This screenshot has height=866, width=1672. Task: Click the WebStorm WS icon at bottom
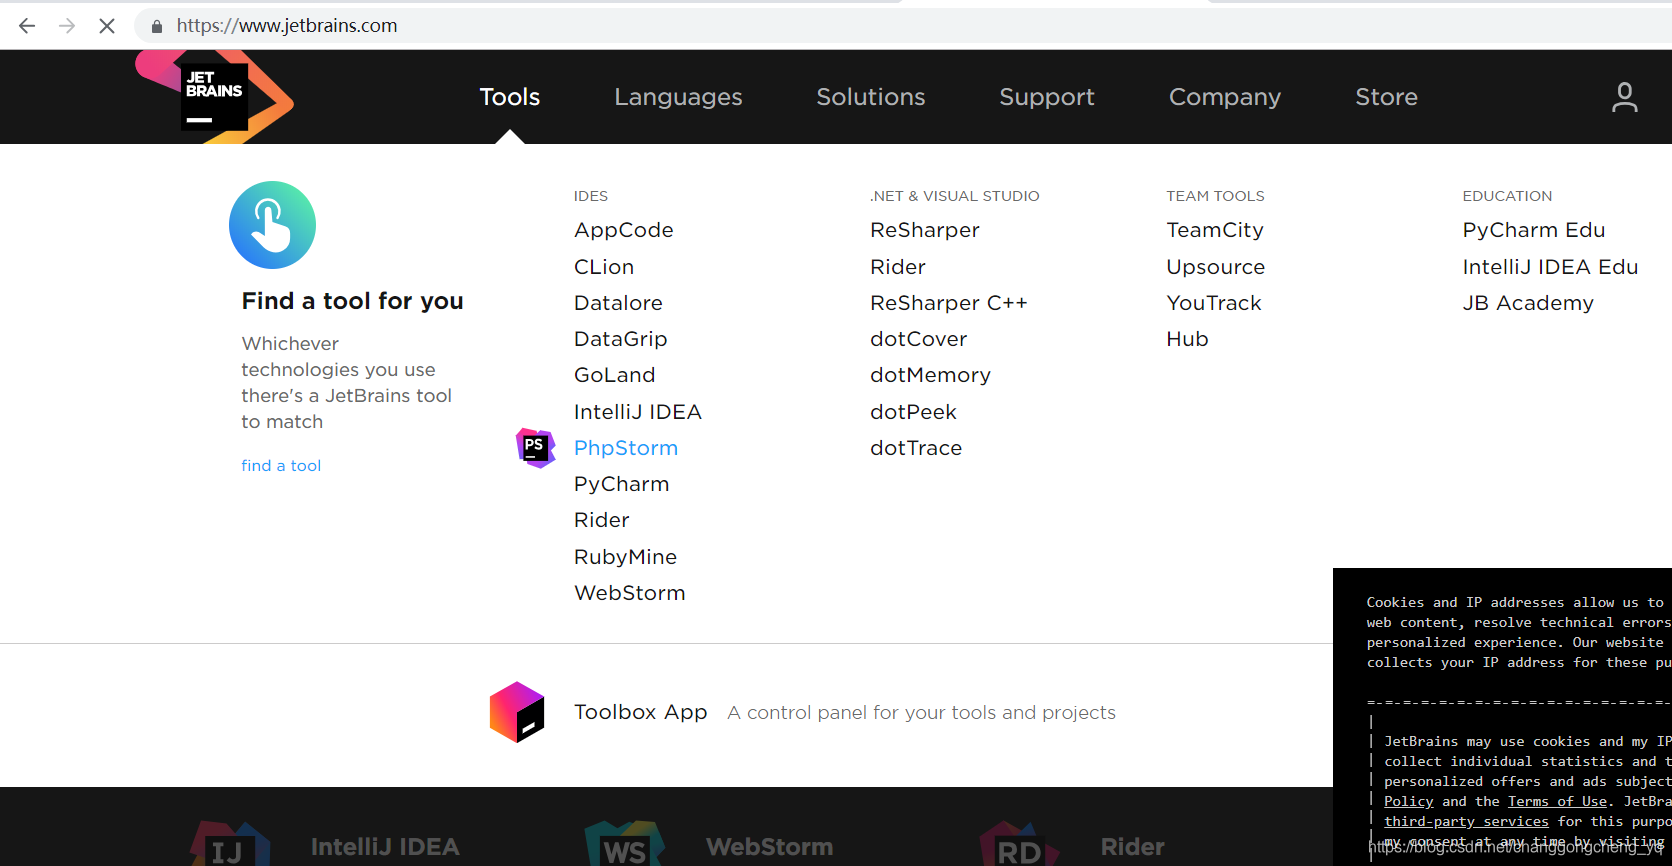[x=625, y=845]
